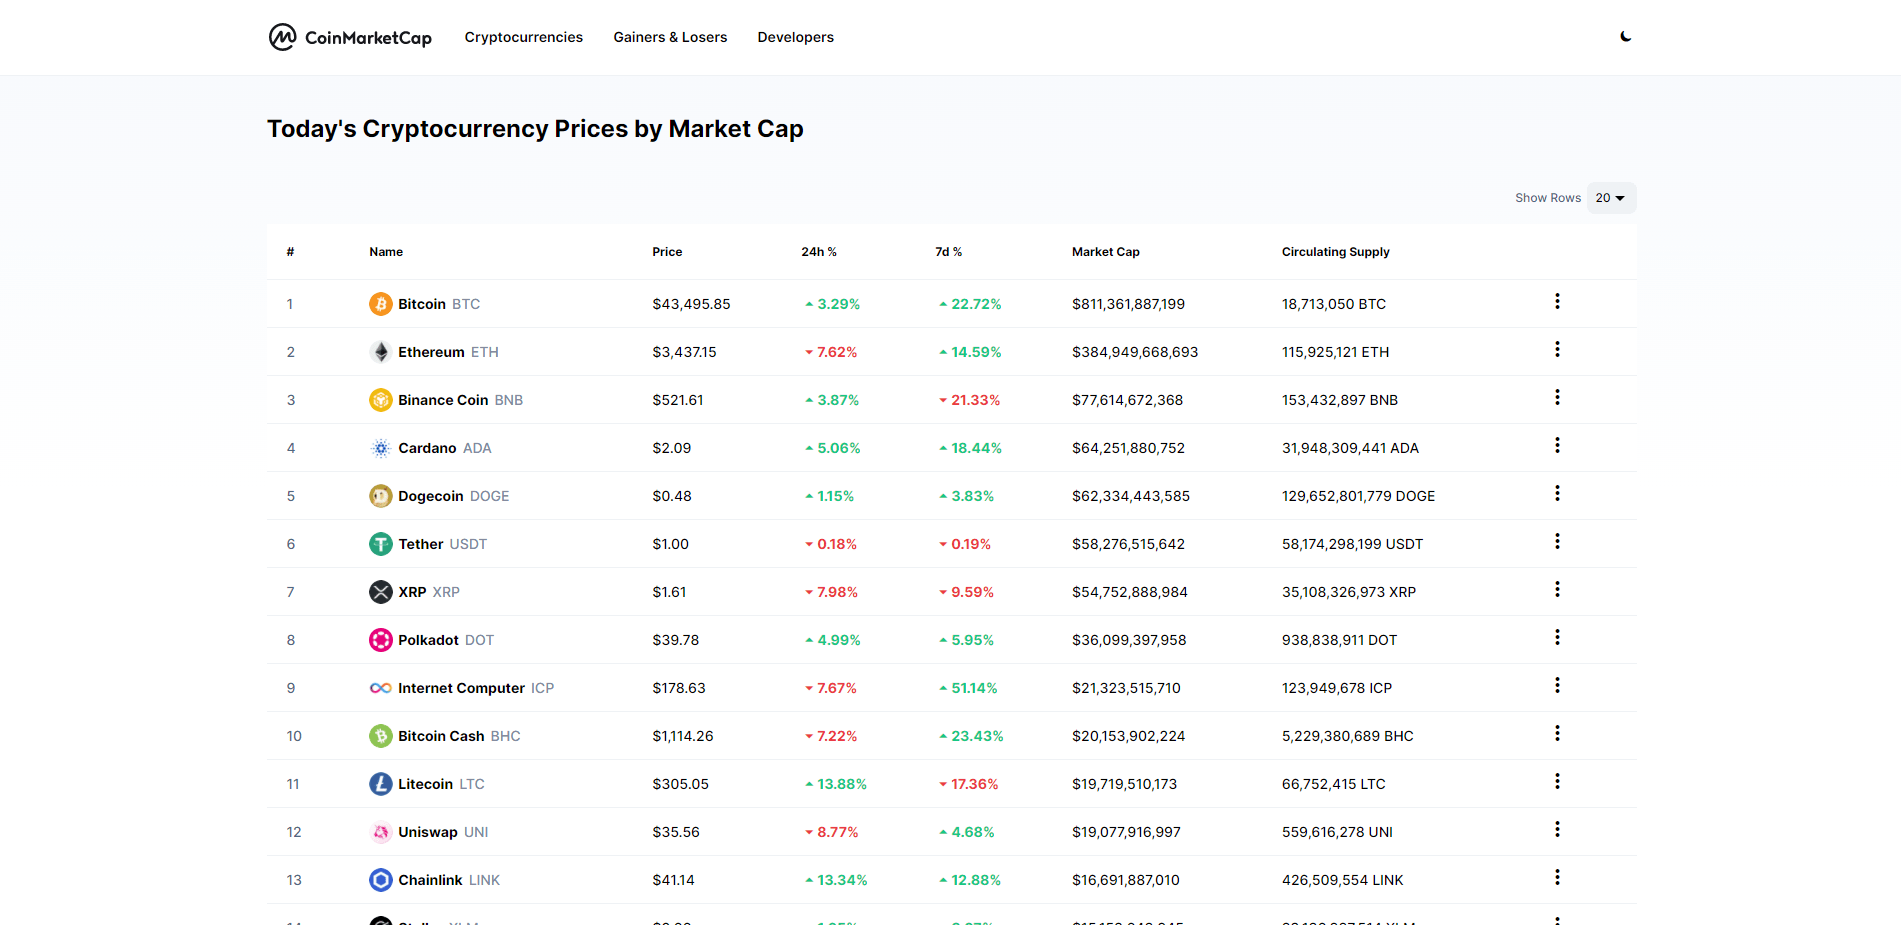Sort by the 7d % column header

click(x=949, y=252)
